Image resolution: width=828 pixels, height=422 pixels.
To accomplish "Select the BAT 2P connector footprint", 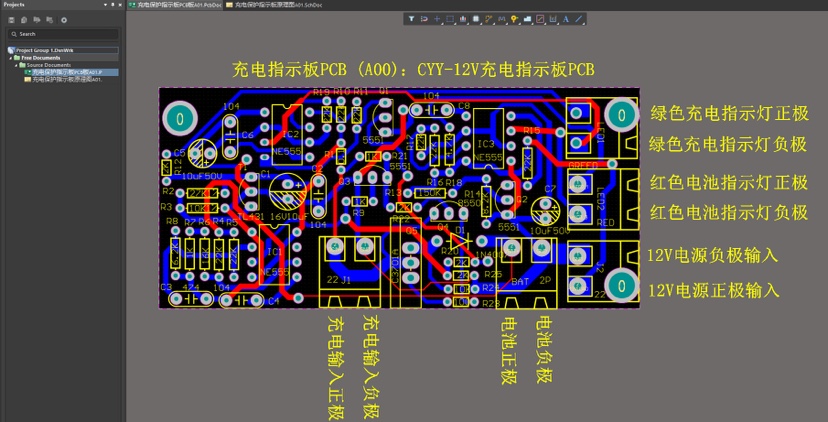I will [x=526, y=273].
